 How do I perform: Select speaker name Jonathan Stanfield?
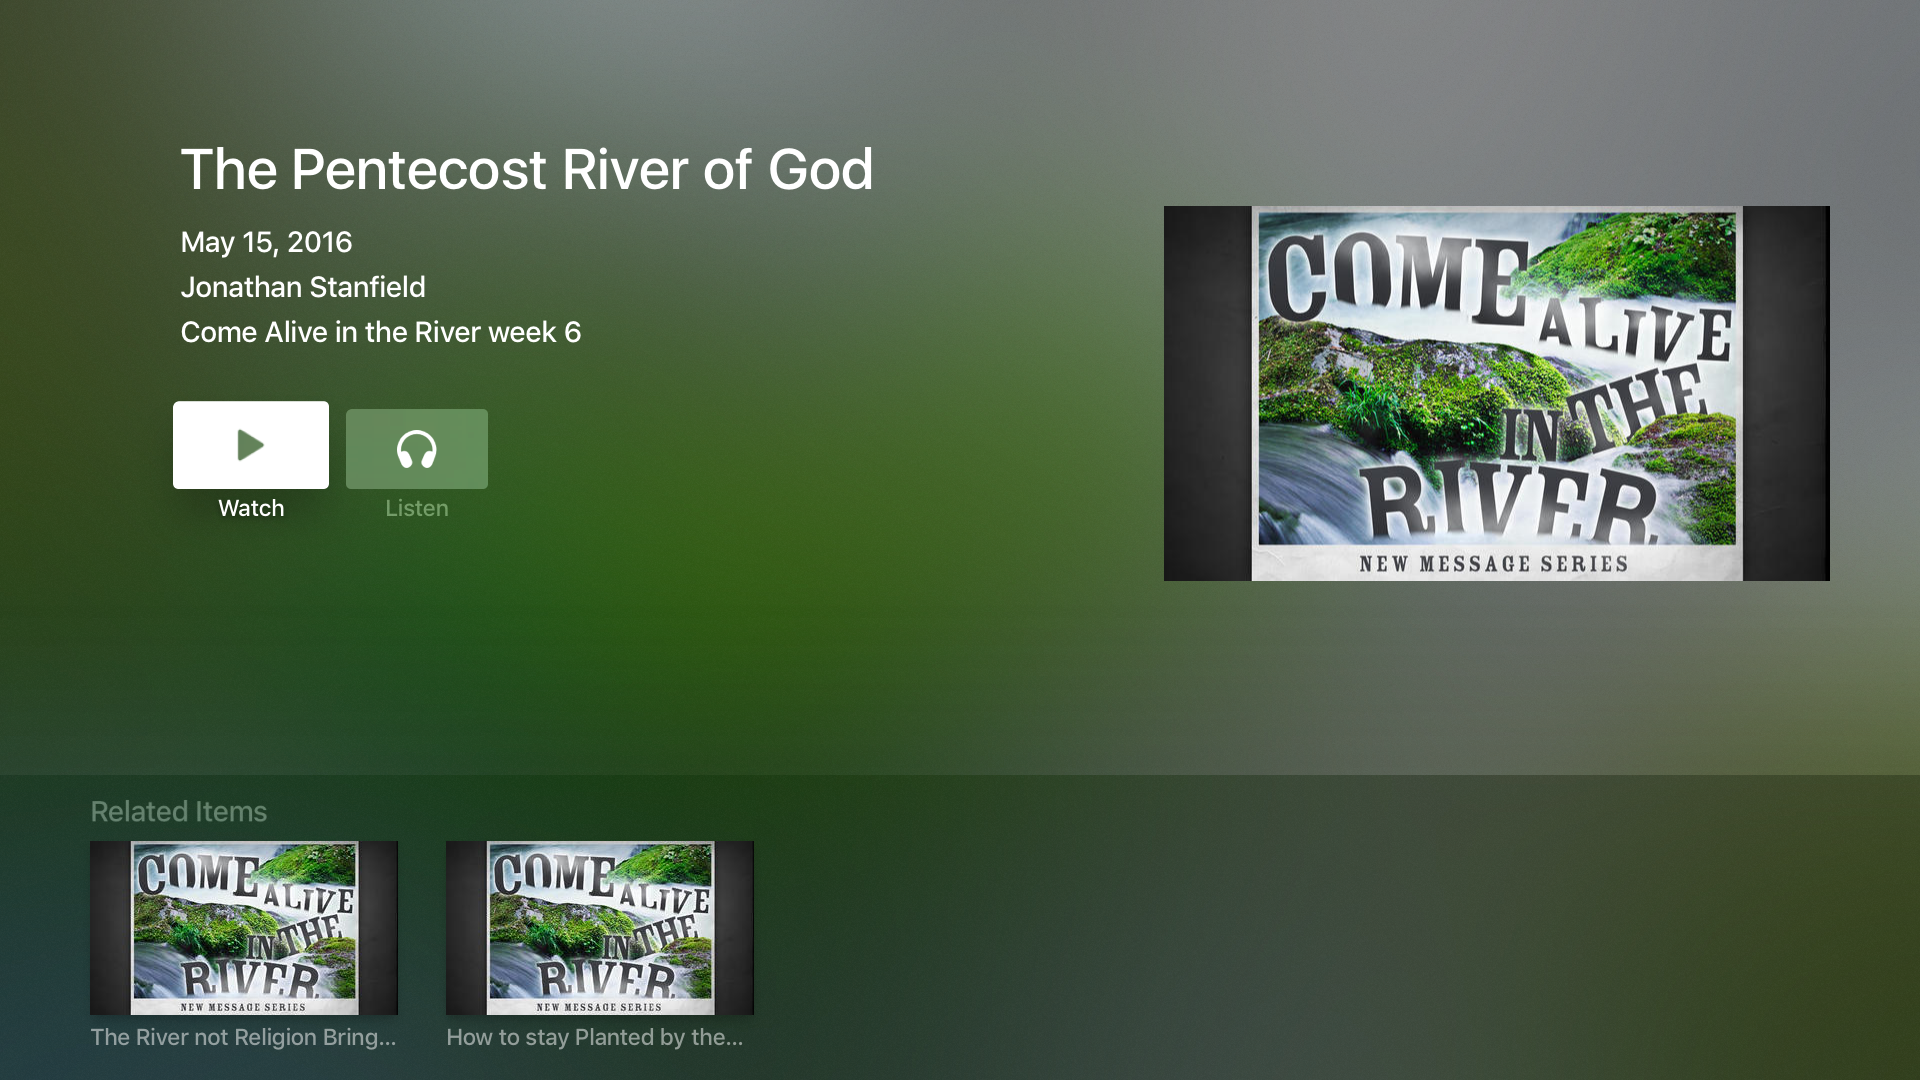(303, 287)
